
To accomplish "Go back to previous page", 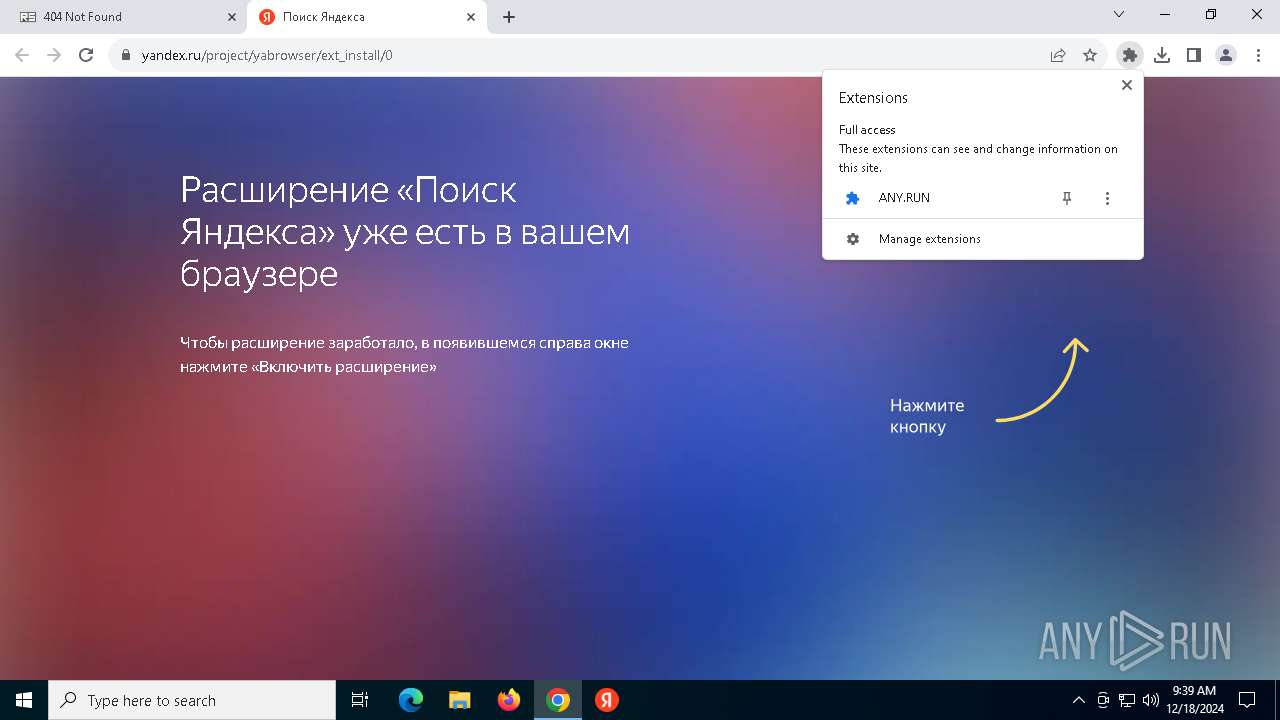I will [x=22, y=55].
